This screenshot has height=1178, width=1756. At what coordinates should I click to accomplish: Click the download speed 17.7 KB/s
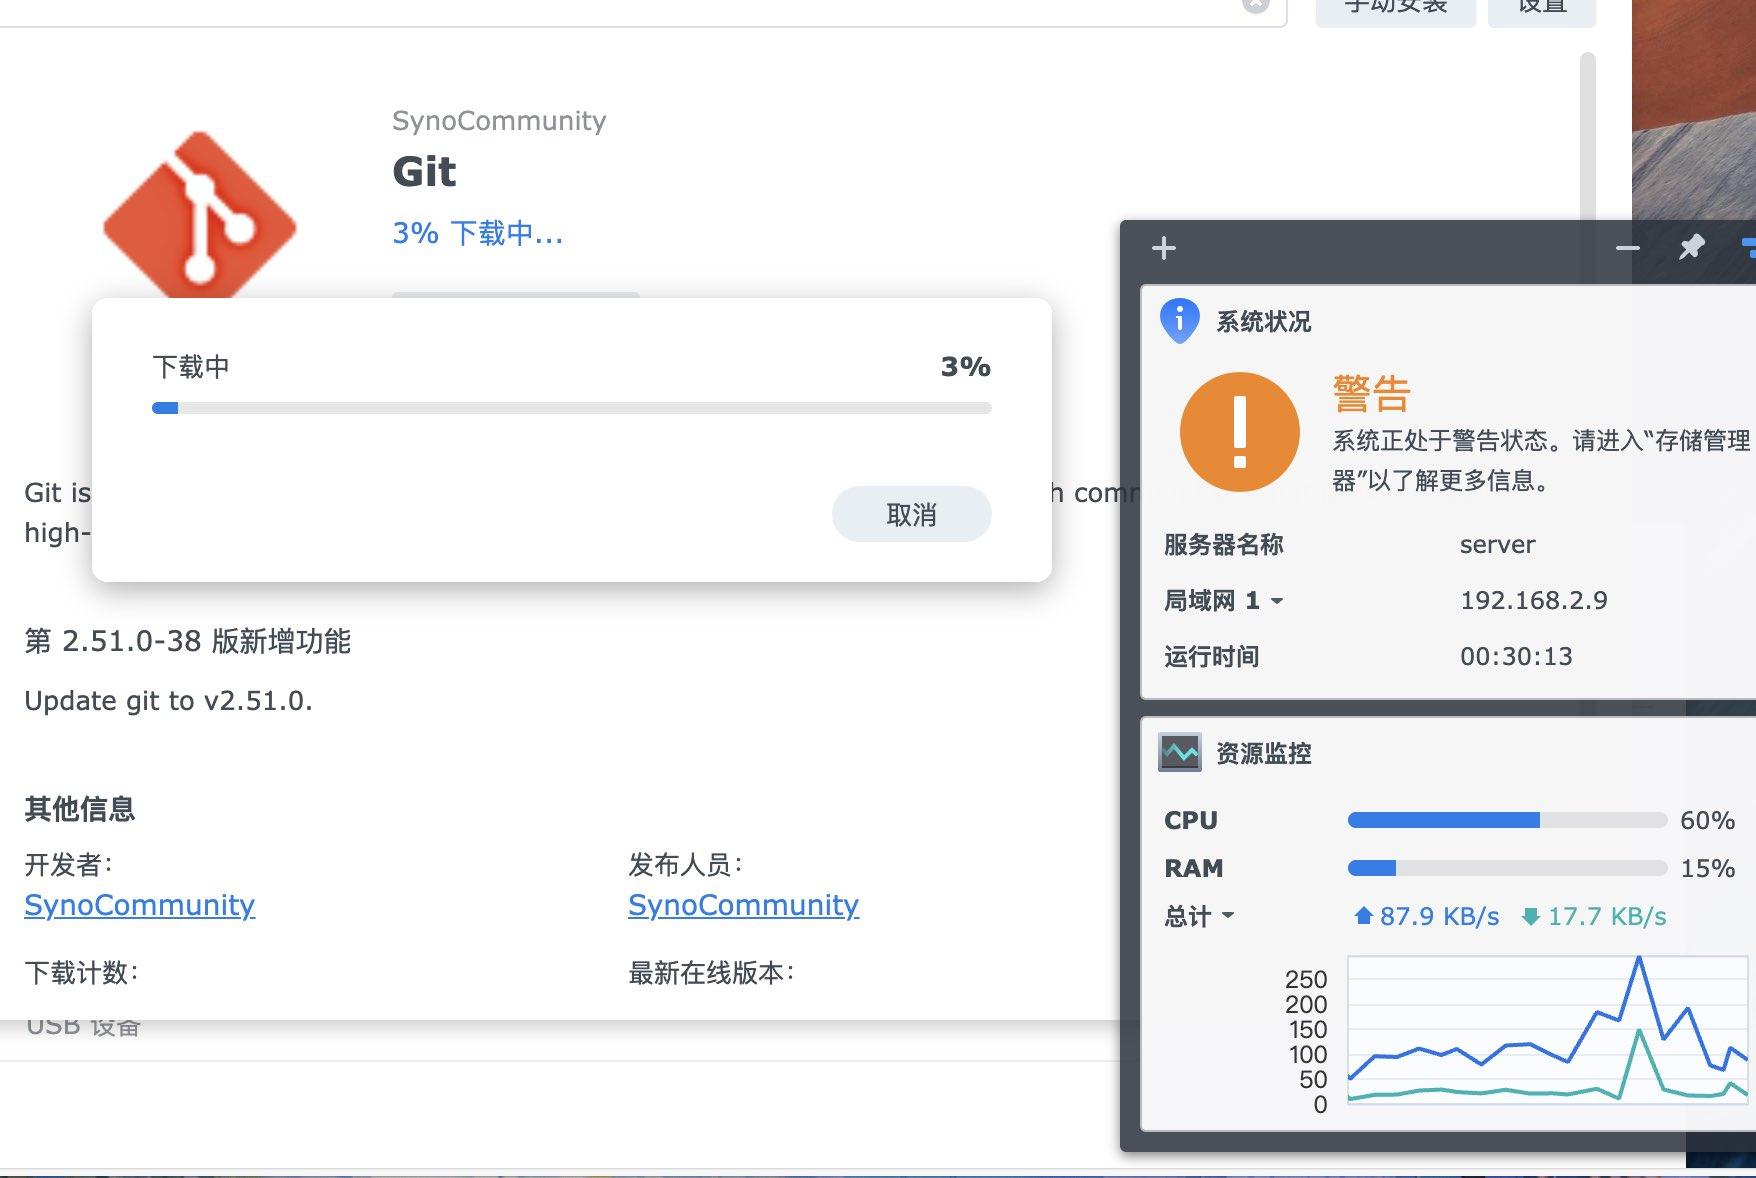[1594, 916]
